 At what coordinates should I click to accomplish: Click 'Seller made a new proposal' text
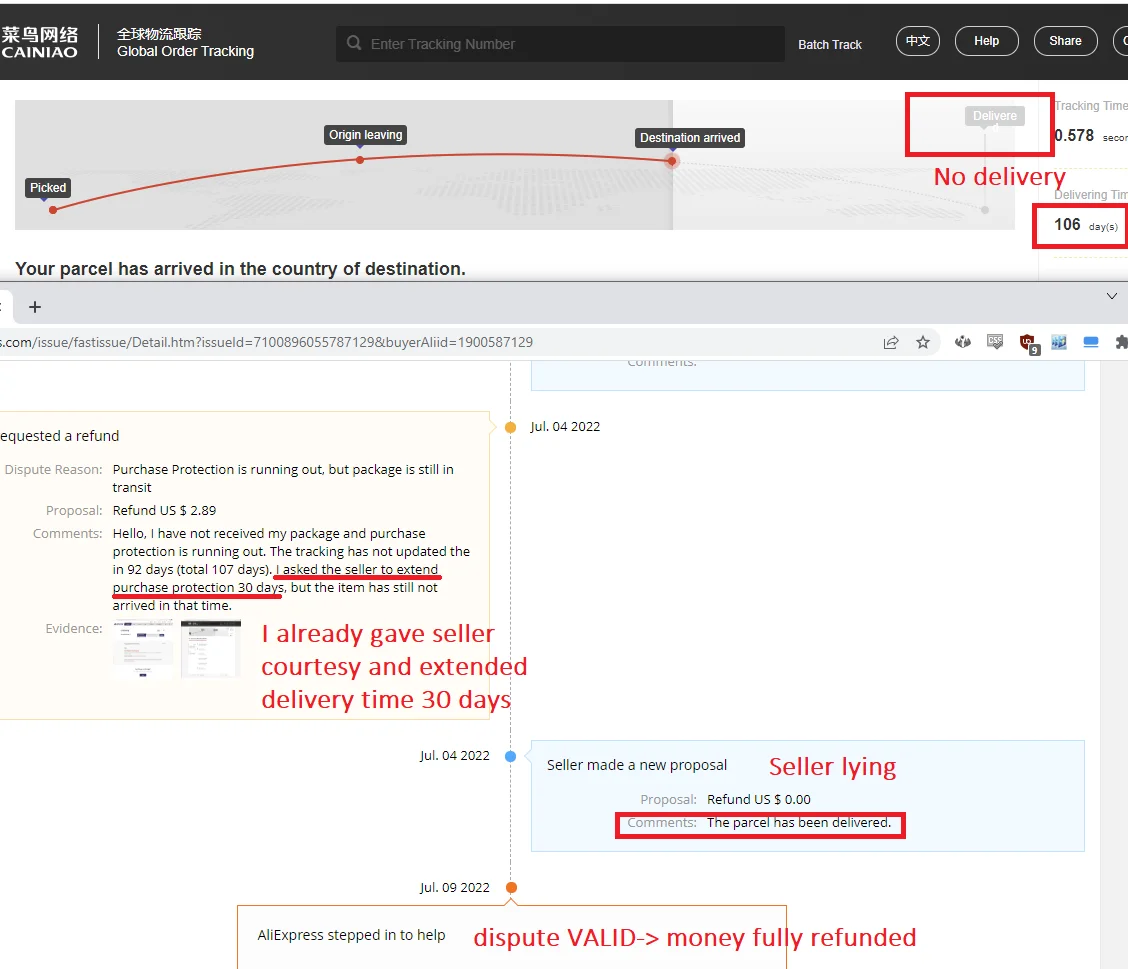tap(637, 765)
